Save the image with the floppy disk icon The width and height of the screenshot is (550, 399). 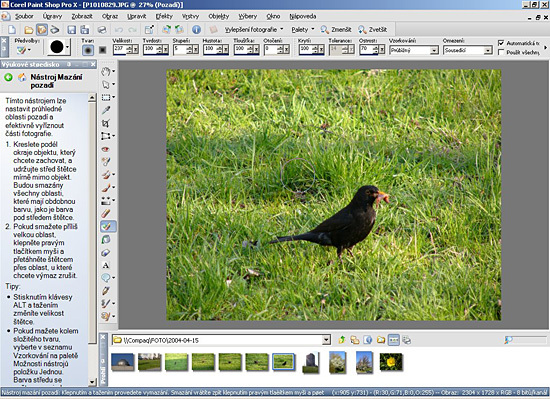click(72, 30)
